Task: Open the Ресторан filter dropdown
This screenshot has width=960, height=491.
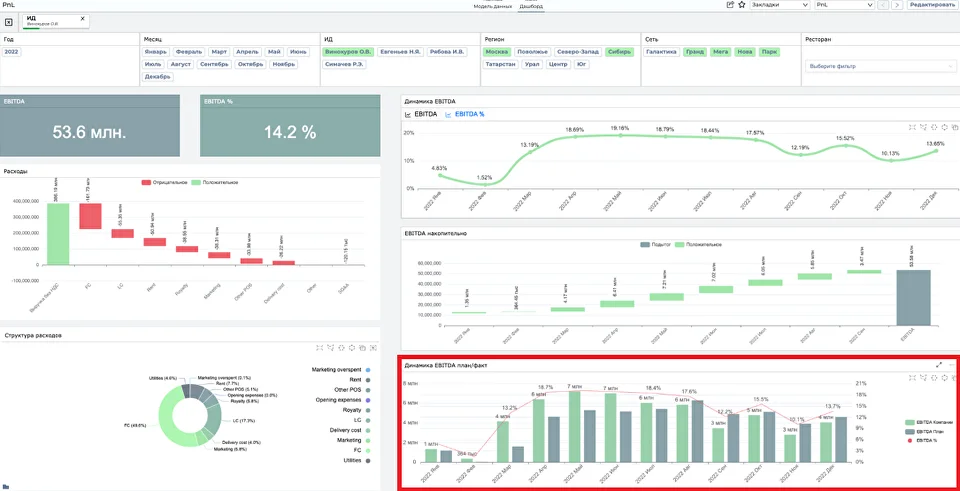Action: 880,66
